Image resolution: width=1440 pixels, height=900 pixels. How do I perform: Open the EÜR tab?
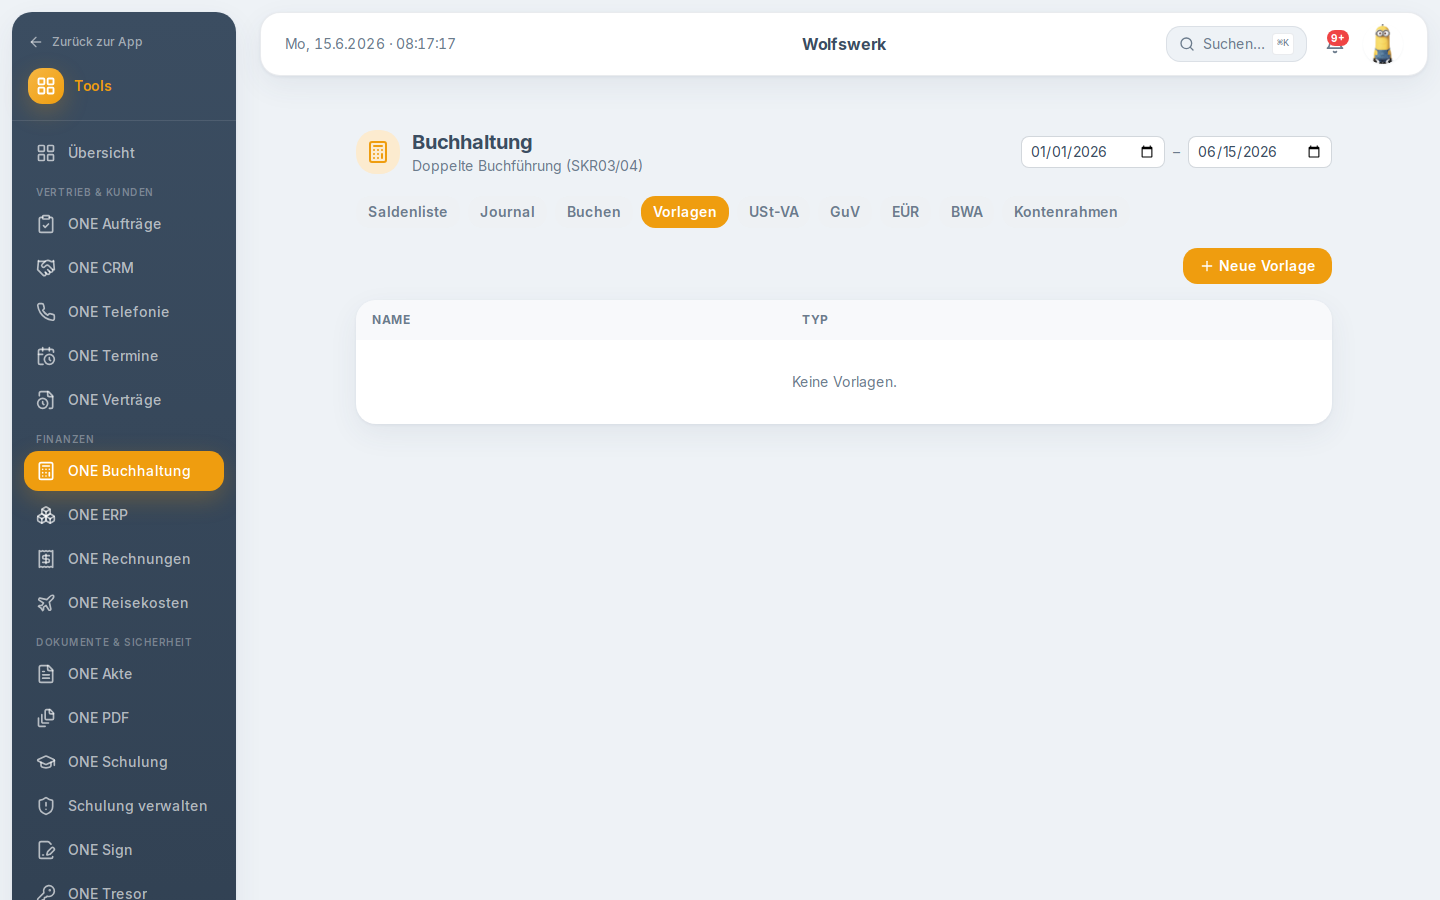pos(906,212)
